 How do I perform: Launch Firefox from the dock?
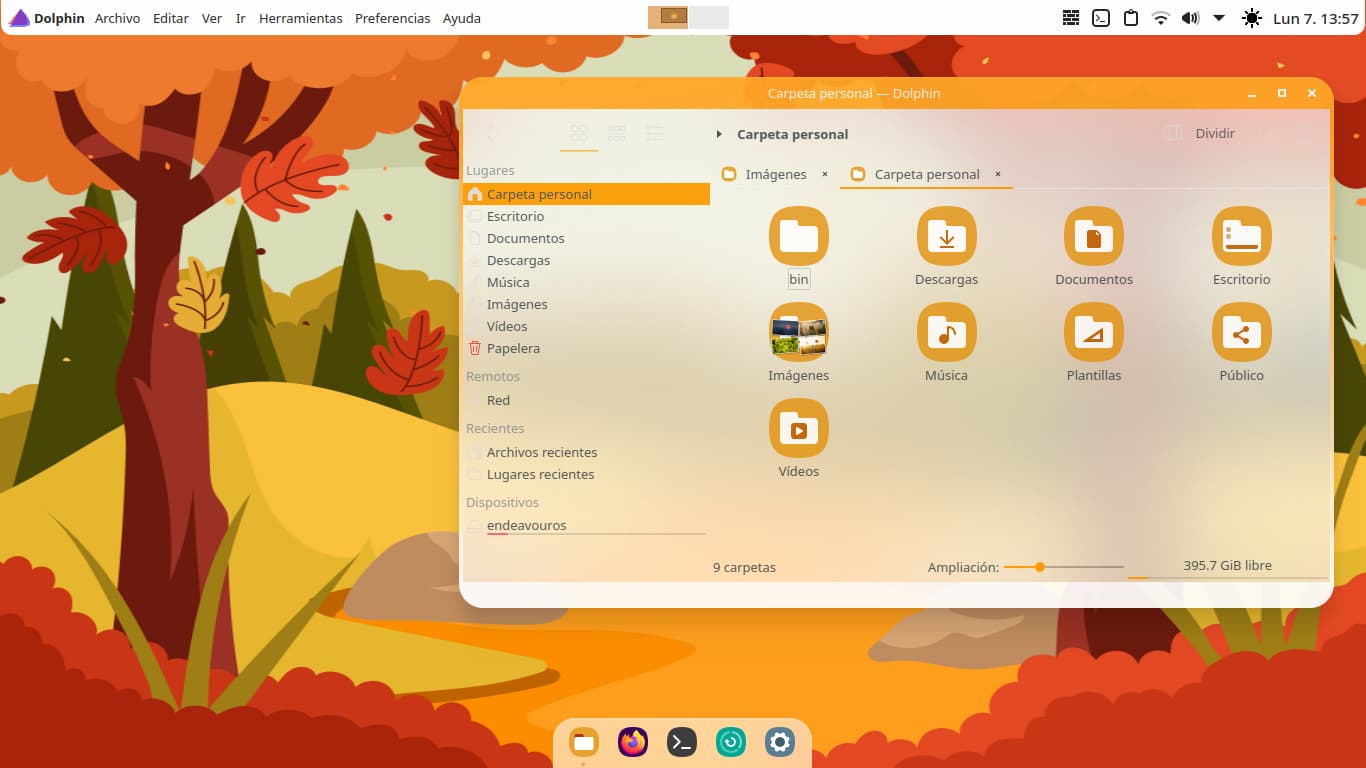pos(633,742)
